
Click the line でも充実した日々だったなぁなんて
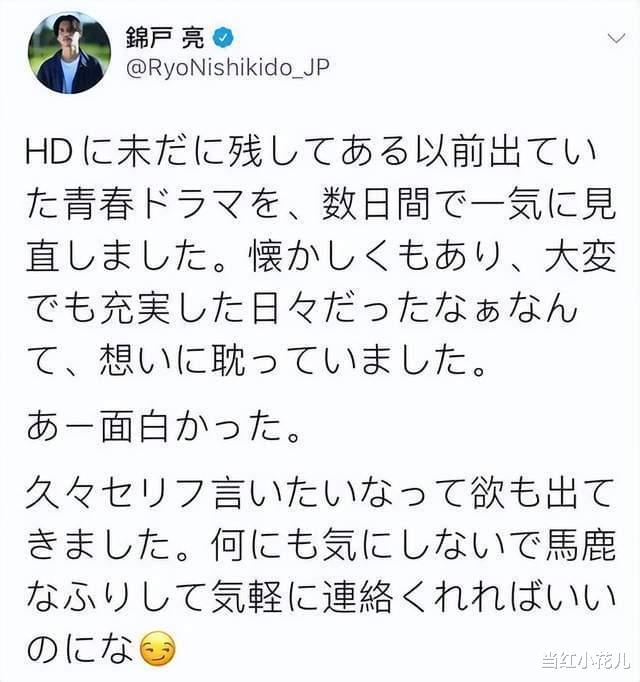tap(302, 309)
